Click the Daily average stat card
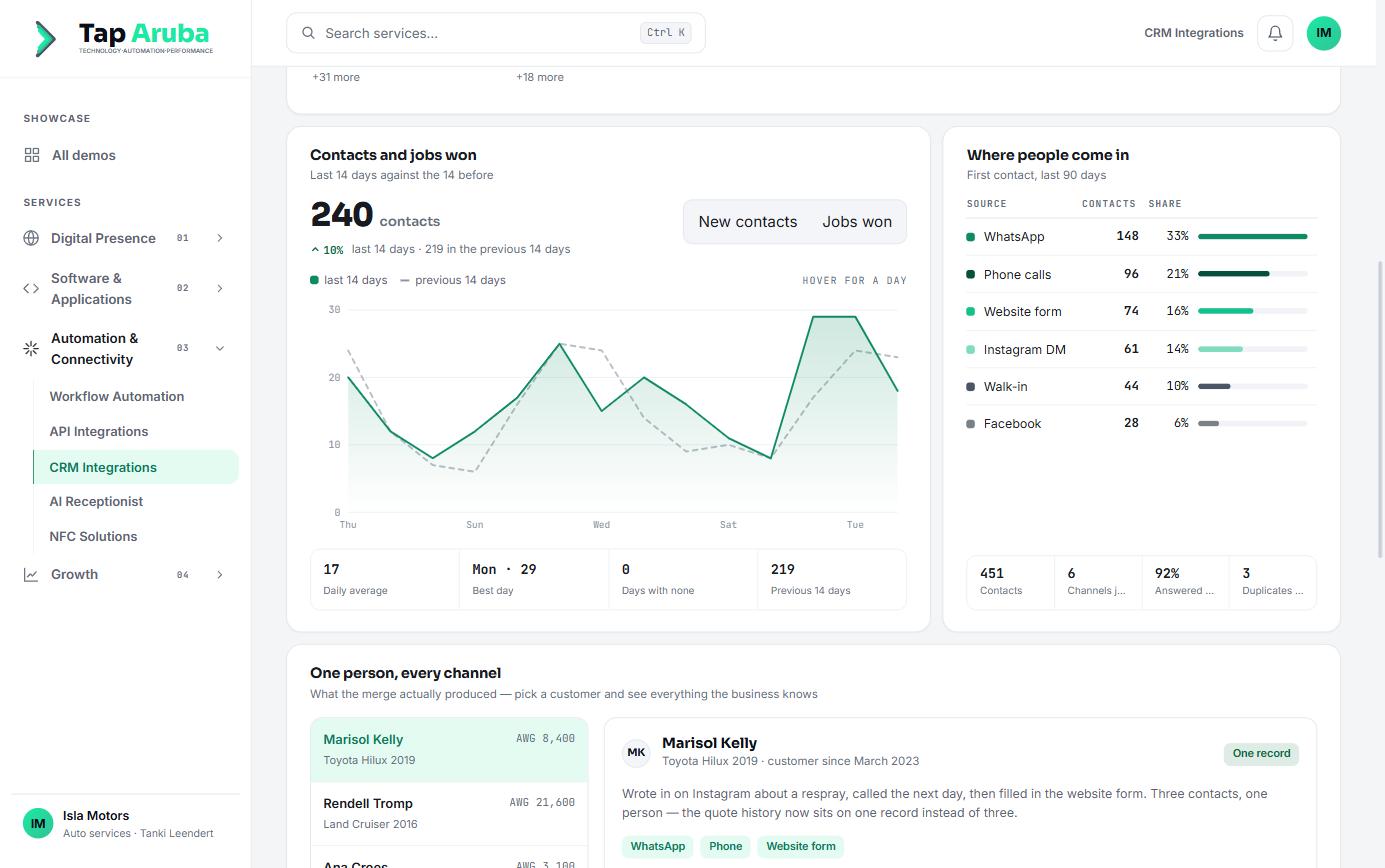Screen dimensions: 1385x868 tap(385, 579)
